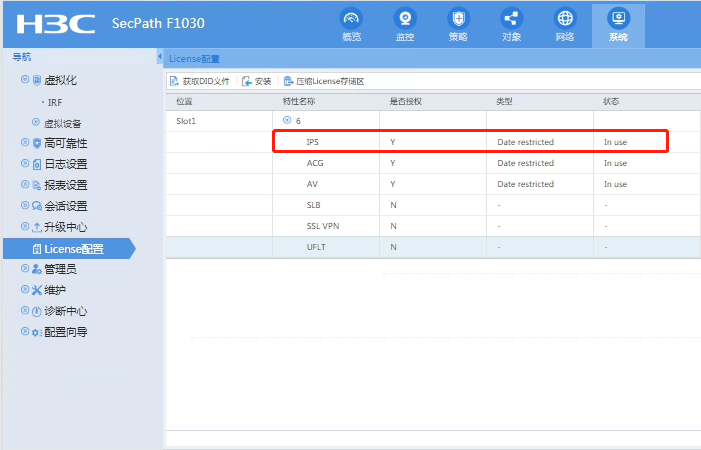Click the 管理员 users icon
This screenshot has width=701, height=450.
[37, 269]
